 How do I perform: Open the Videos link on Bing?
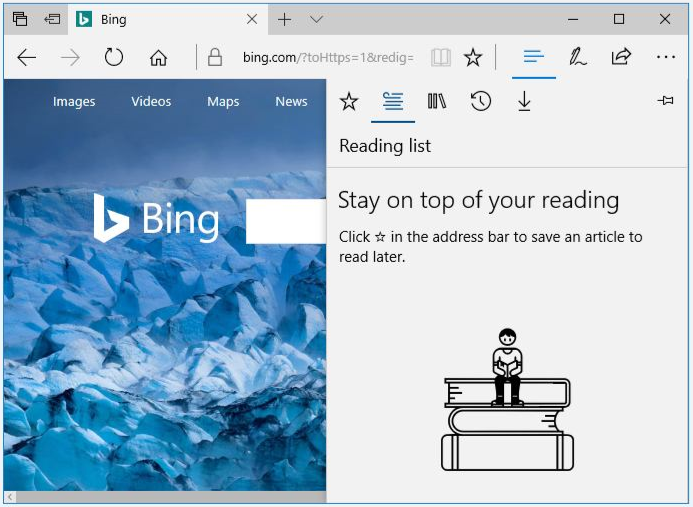[151, 101]
